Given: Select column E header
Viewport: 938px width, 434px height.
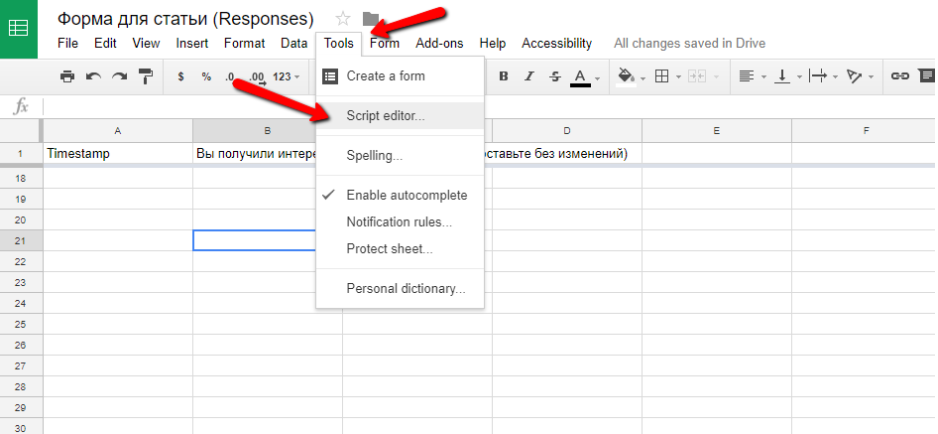Looking at the screenshot, I should tap(717, 131).
